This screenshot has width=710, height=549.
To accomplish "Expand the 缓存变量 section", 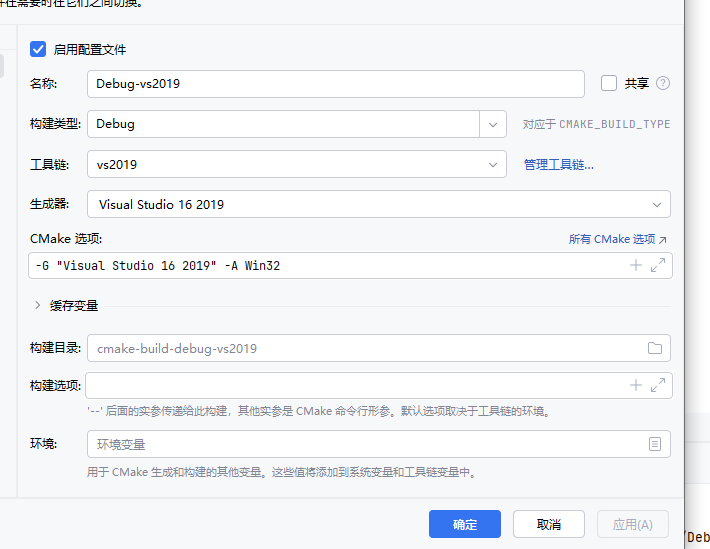I will (38, 305).
